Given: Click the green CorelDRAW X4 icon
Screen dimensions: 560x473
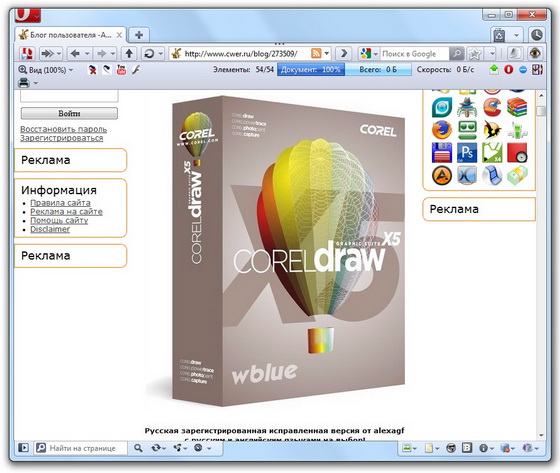Looking at the screenshot, I should 492,153.
